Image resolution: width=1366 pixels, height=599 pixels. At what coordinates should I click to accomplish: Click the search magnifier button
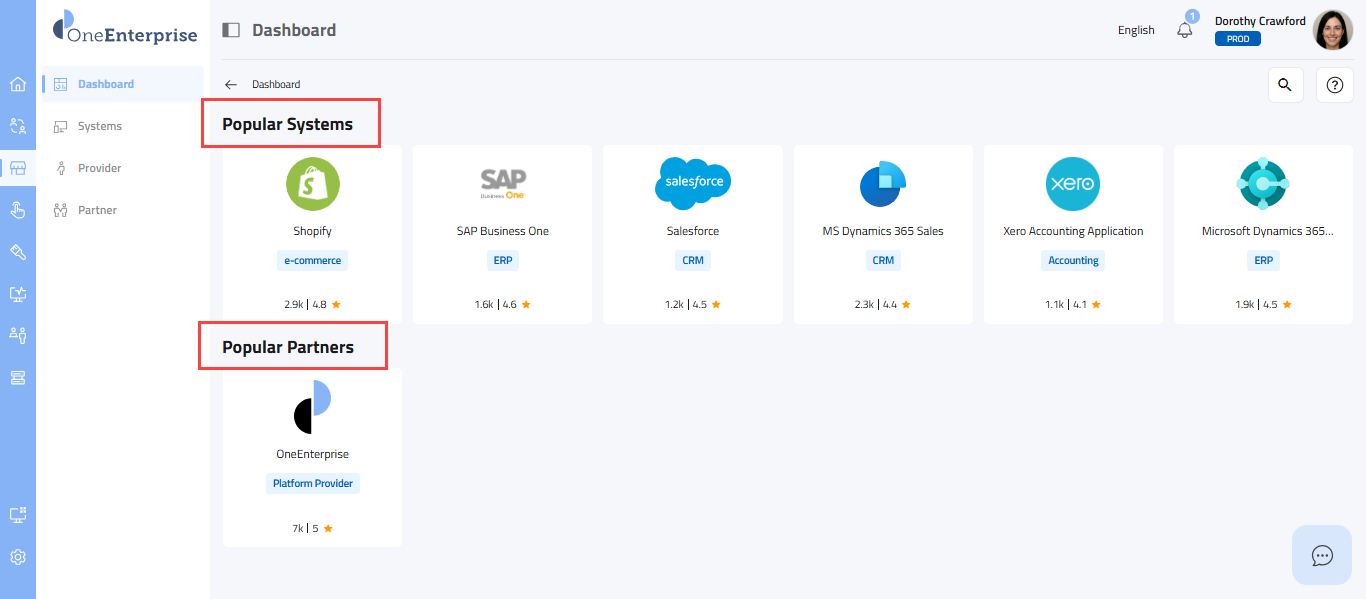(x=1285, y=85)
